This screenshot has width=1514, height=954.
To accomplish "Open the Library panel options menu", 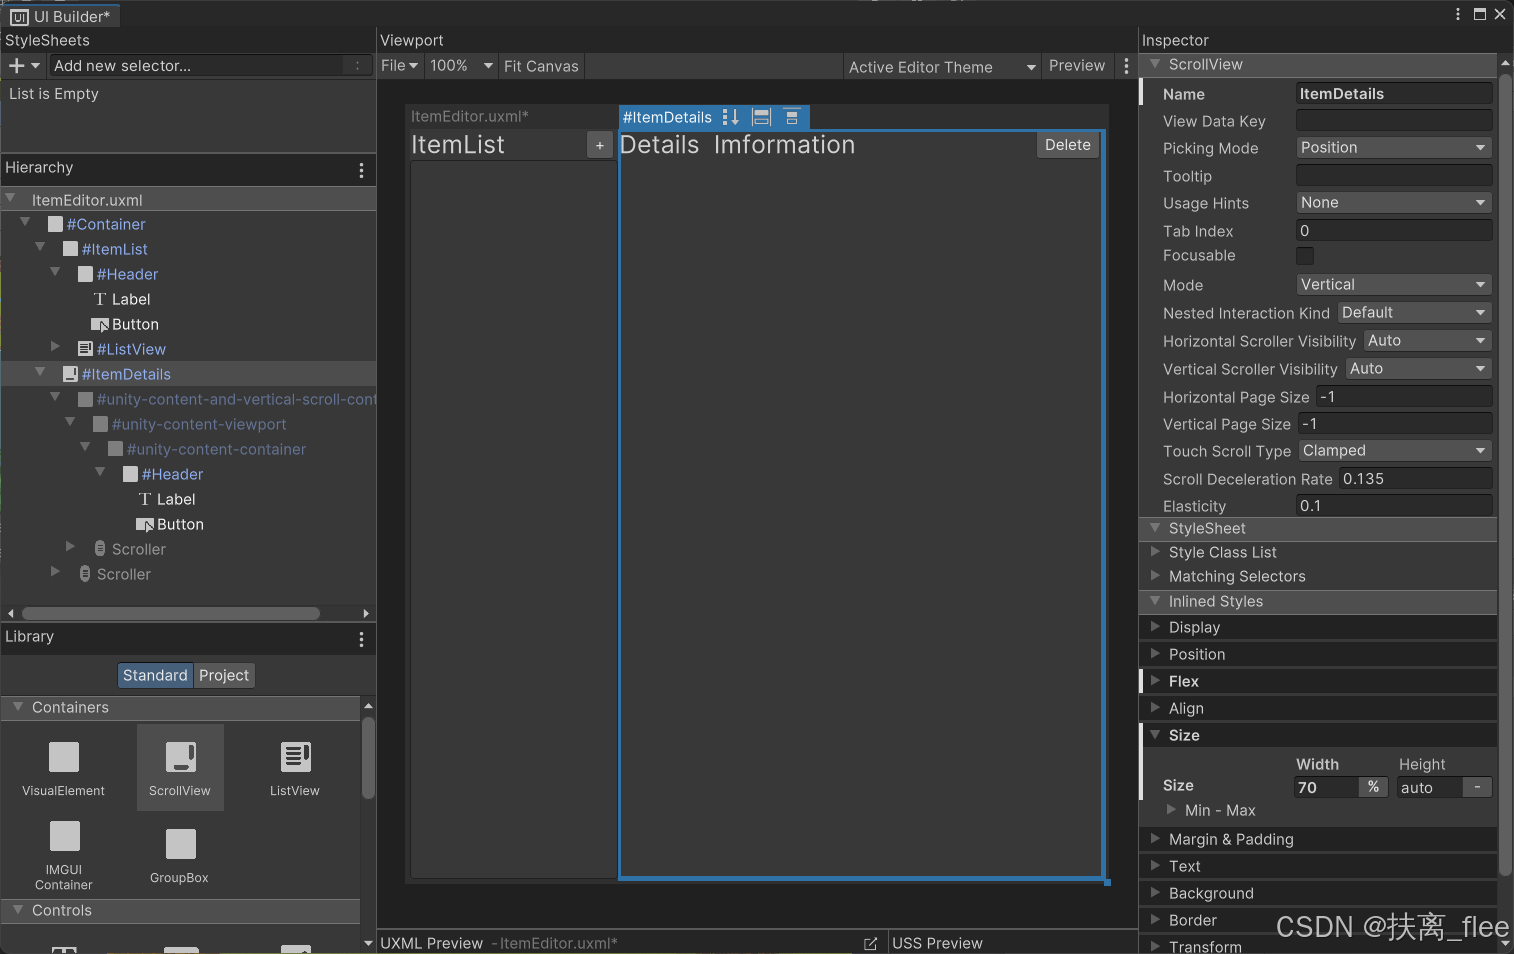I will point(361,639).
